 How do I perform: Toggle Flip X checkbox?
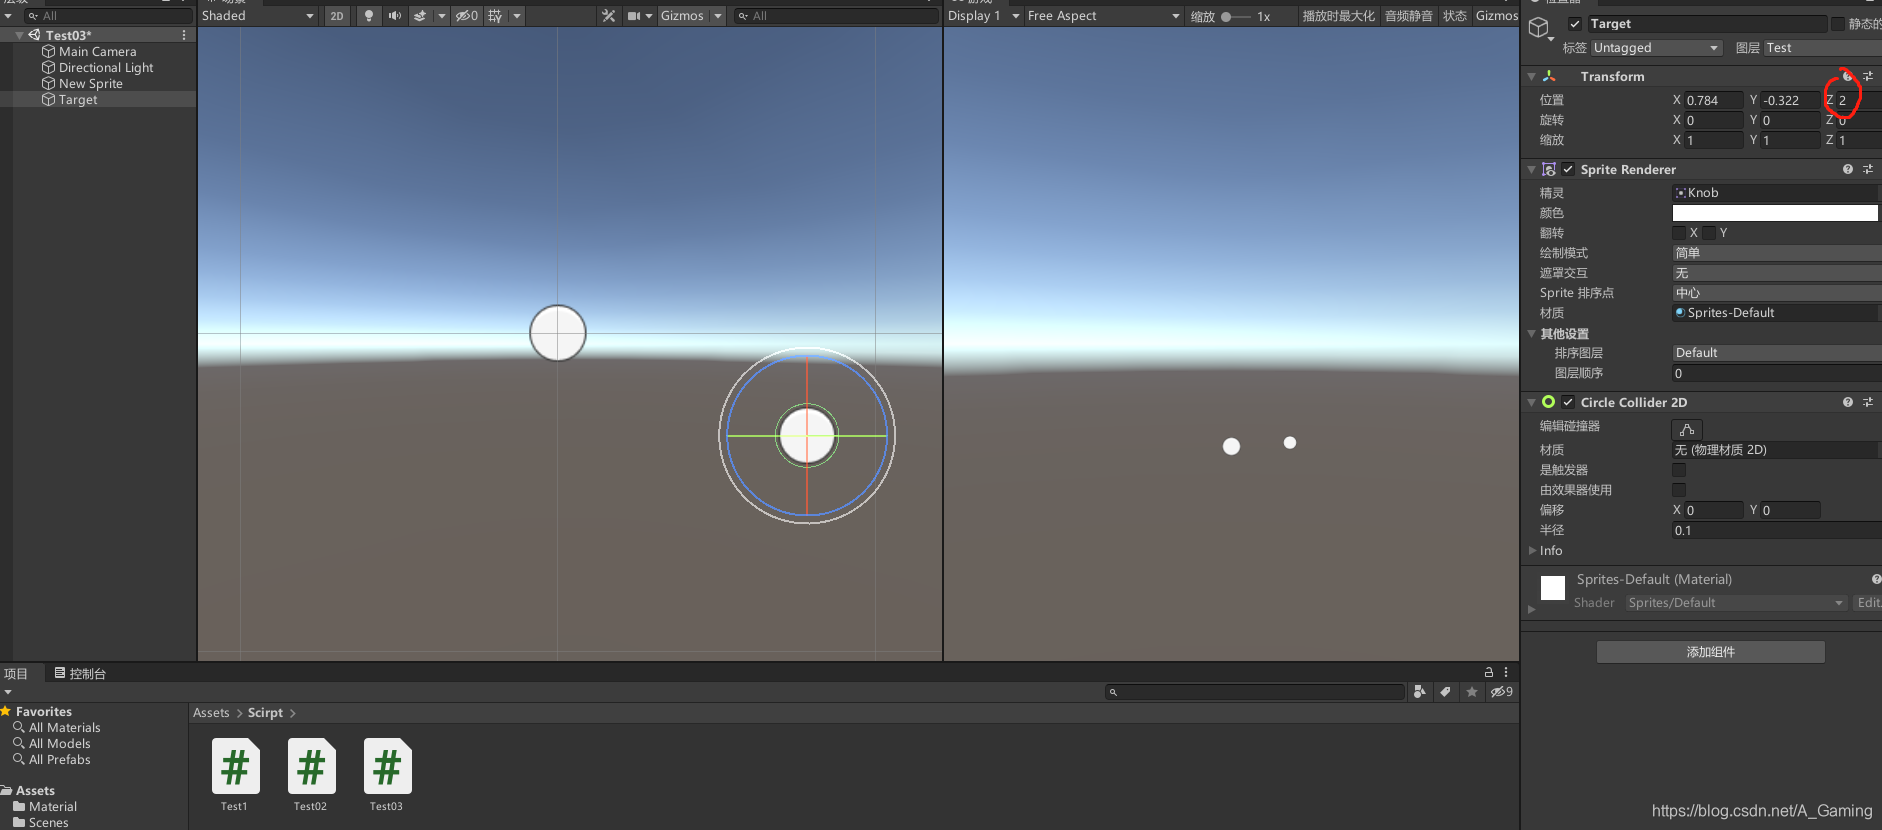click(x=1679, y=233)
